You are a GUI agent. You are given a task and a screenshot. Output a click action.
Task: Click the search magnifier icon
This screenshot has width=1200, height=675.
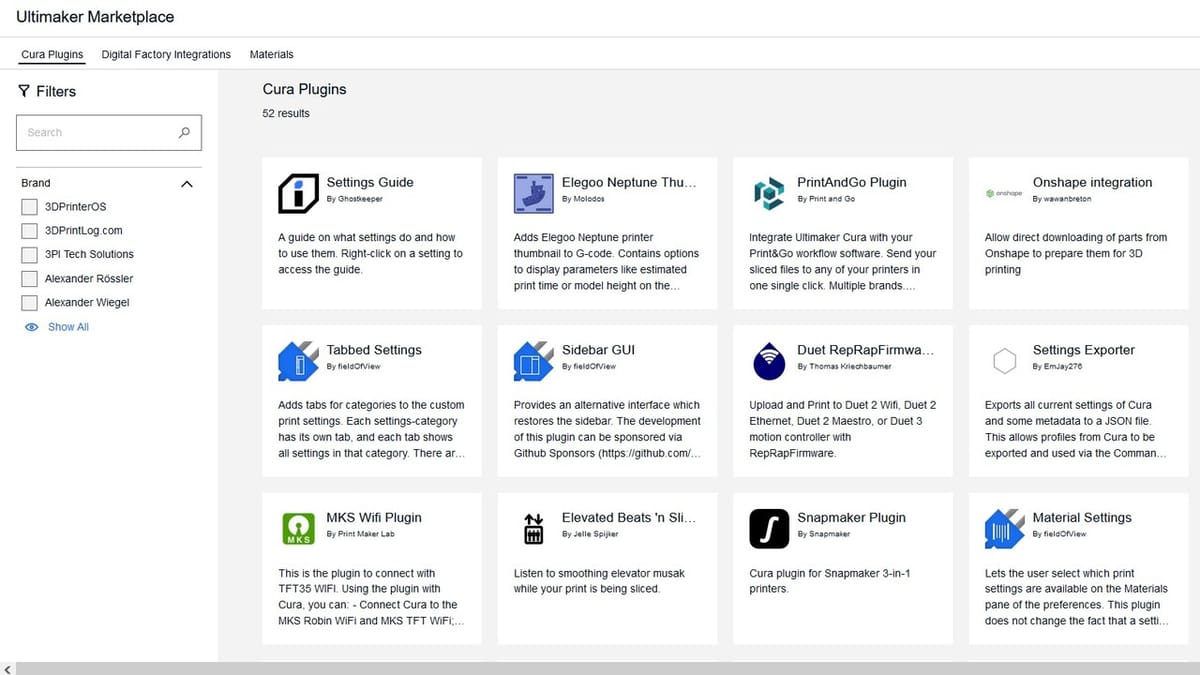point(184,132)
